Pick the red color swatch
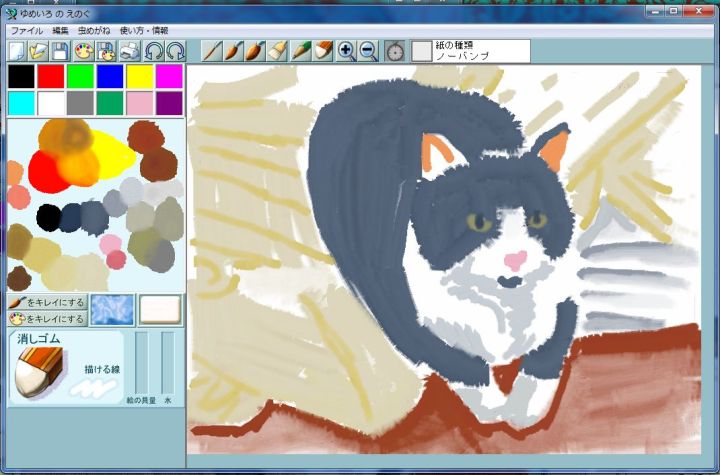 click(50, 76)
